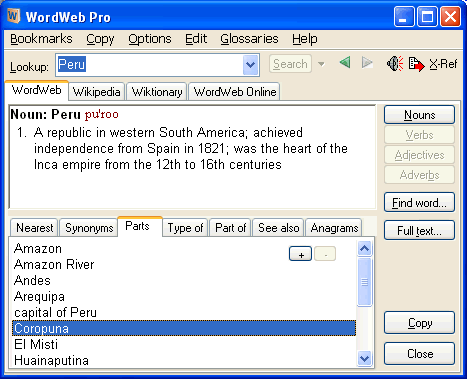Click the list scrollbar down arrow
Screen dimensions: 467x379
(364, 359)
